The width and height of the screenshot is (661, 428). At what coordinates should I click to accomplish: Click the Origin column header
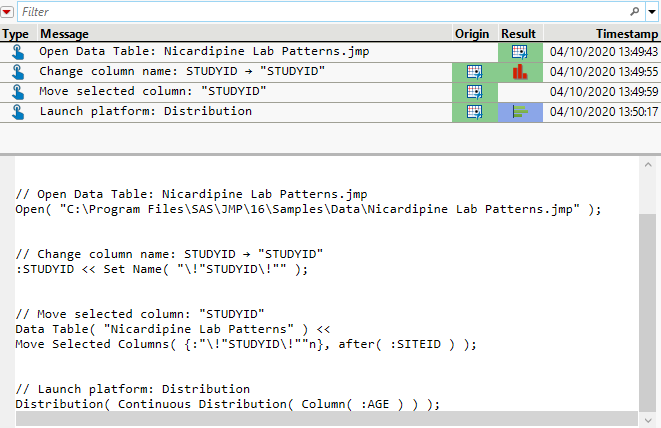[472, 34]
